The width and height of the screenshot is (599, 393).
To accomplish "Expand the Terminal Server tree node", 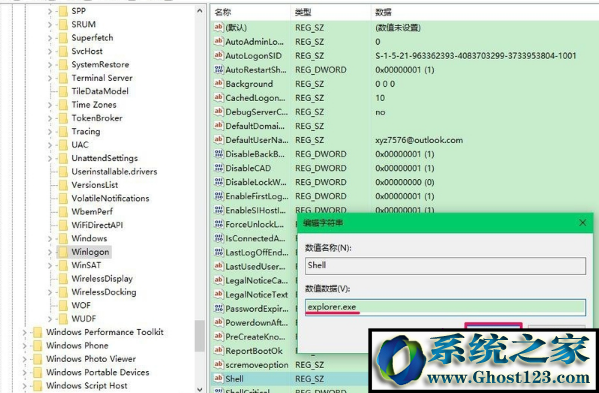I will pyautogui.click(x=50, y=78).
